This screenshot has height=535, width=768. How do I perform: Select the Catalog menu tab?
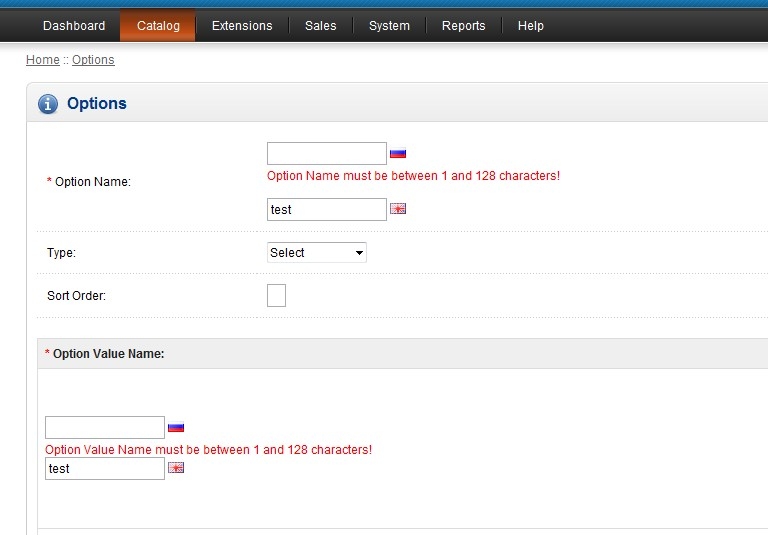pyautogui.click(x=158, y=26)
